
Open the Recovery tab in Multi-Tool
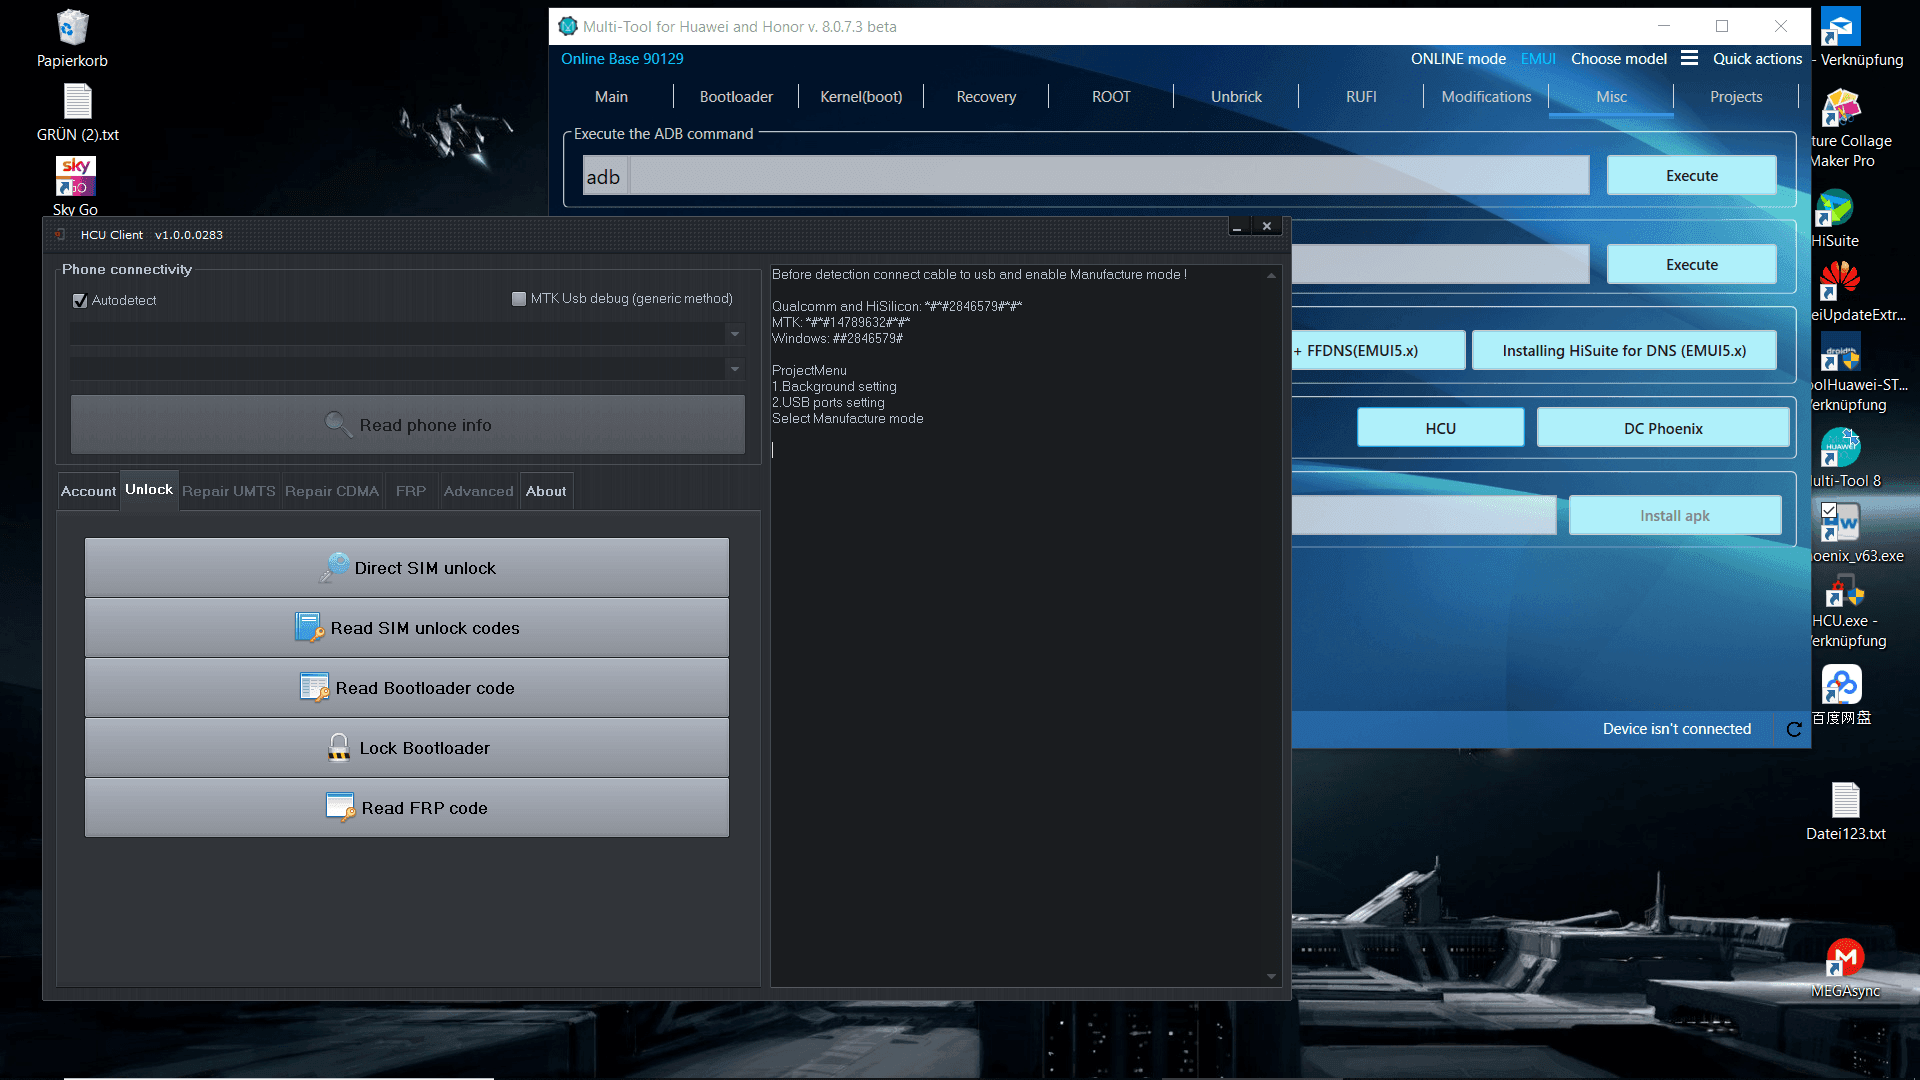986,97
